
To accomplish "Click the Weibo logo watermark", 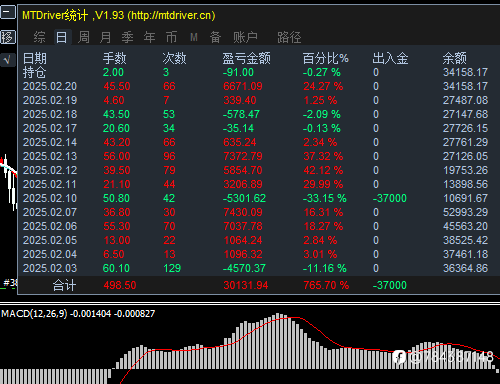I will pos(399,357).
